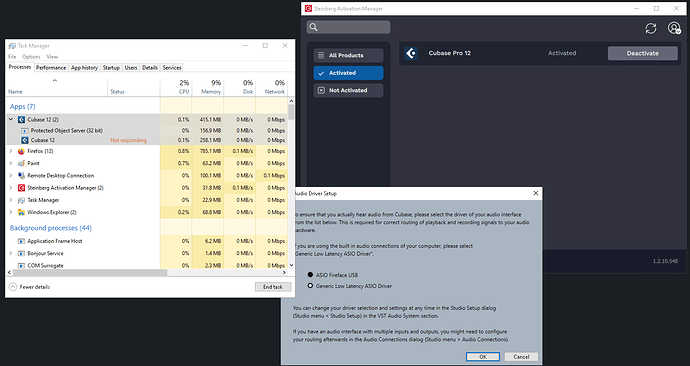Click OK in Audio Driver Setup
This screenshot has width=690, height=366.
pos(483,357)
